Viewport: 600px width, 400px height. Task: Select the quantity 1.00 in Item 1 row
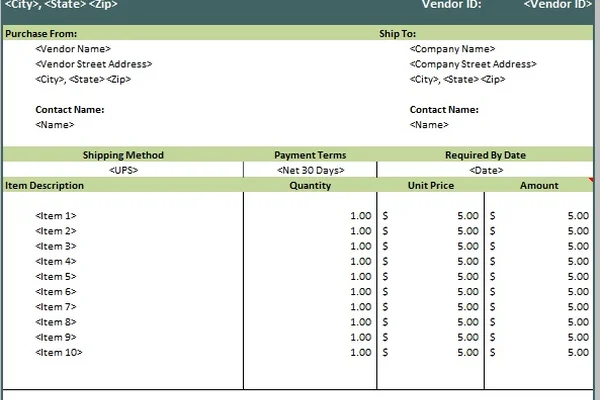click(x=361, y=216)
